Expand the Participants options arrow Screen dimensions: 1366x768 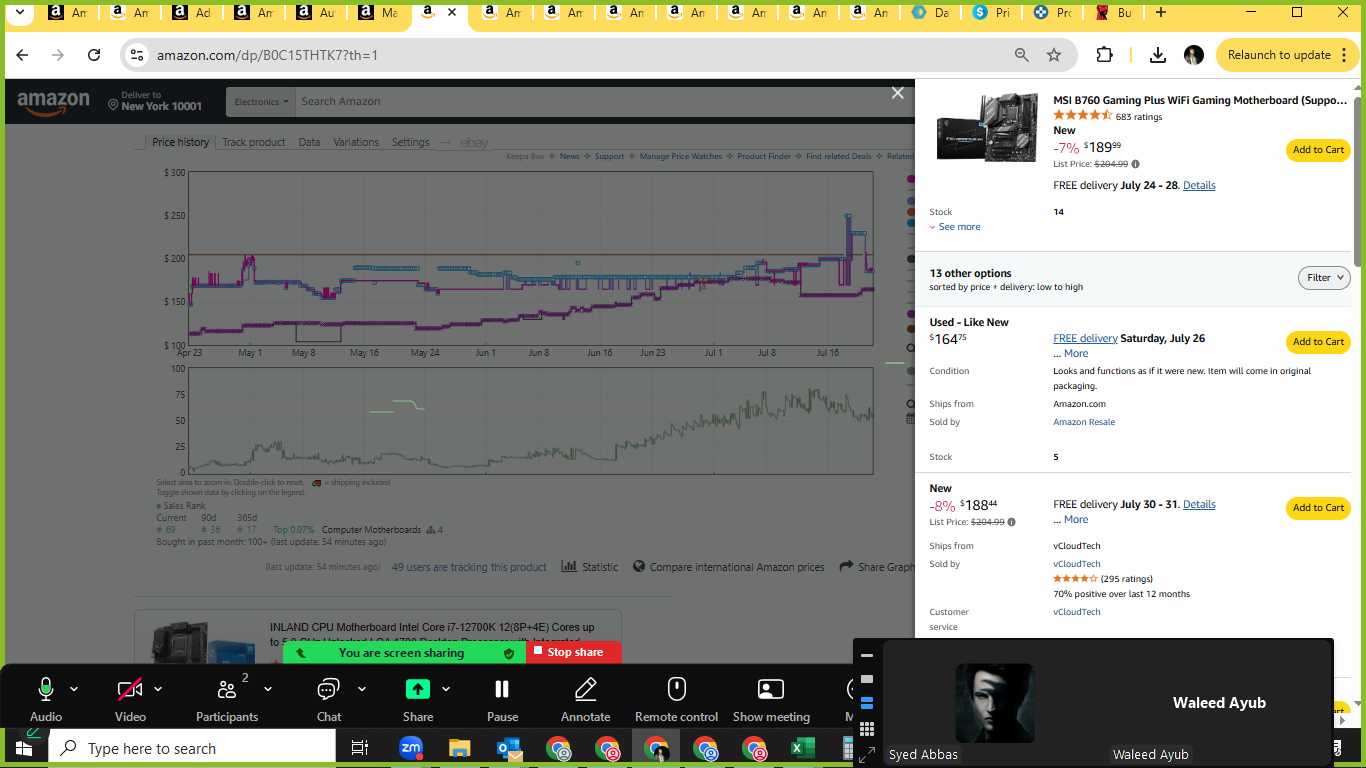pyautogui.click(x=268, y=689)
